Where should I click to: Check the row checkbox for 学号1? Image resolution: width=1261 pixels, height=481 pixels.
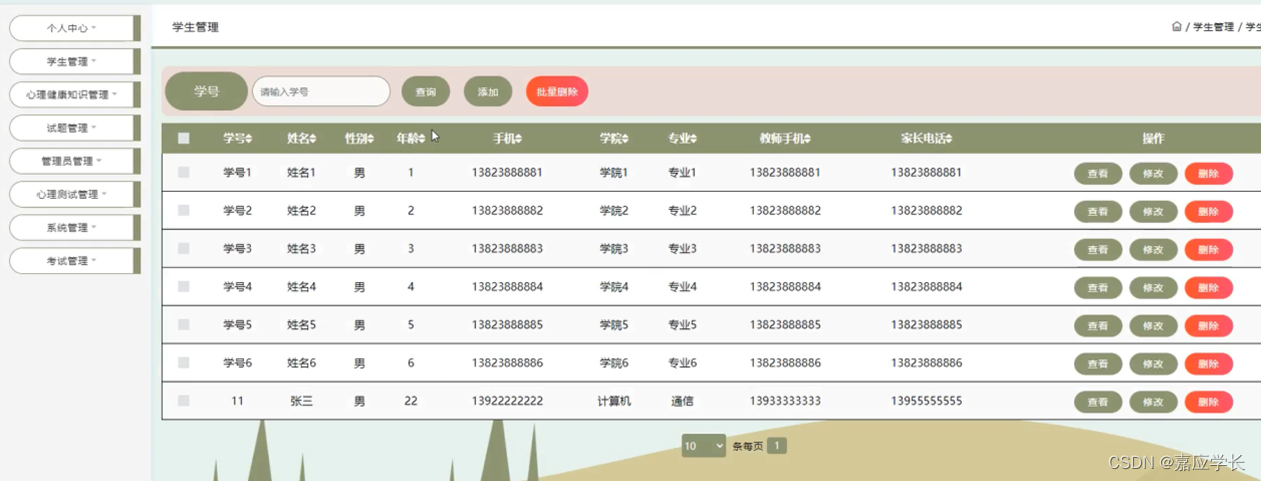pyautogui.click(x=183, y=172)
